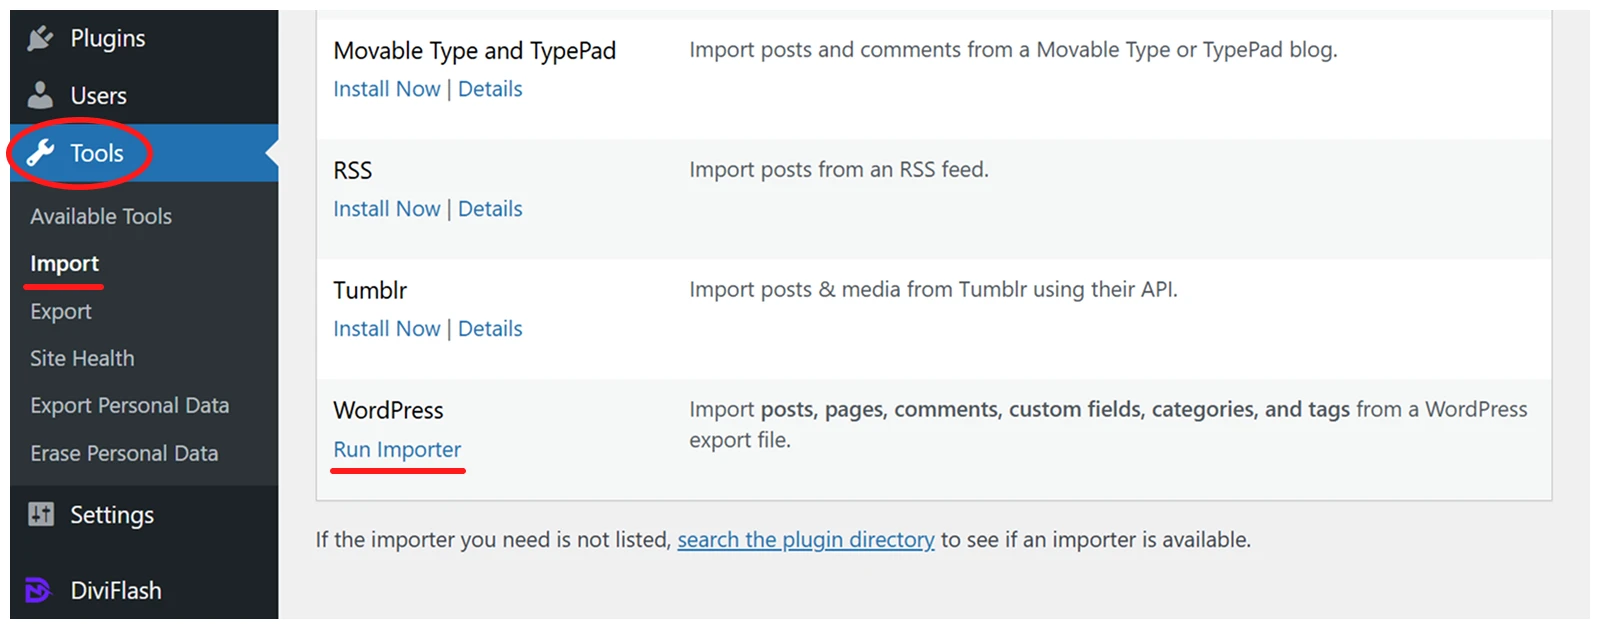Viewport: 1600px width, 629px height.
Task: Install the Tumblr importer now
Action: pyautogui.click(x=386, y=329)
